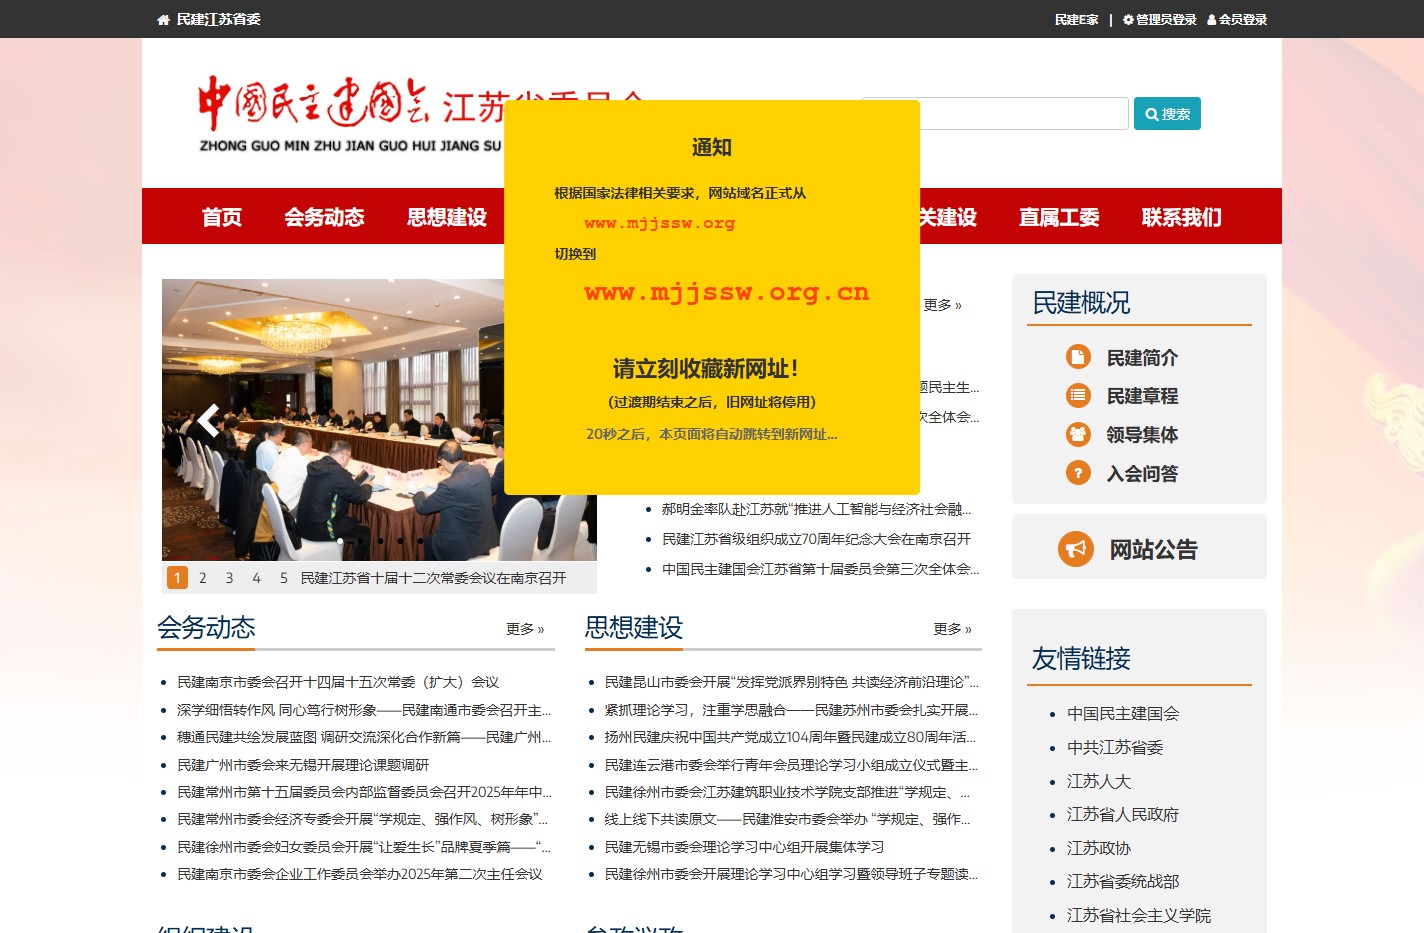Show previous slide with left arrow

208,420
